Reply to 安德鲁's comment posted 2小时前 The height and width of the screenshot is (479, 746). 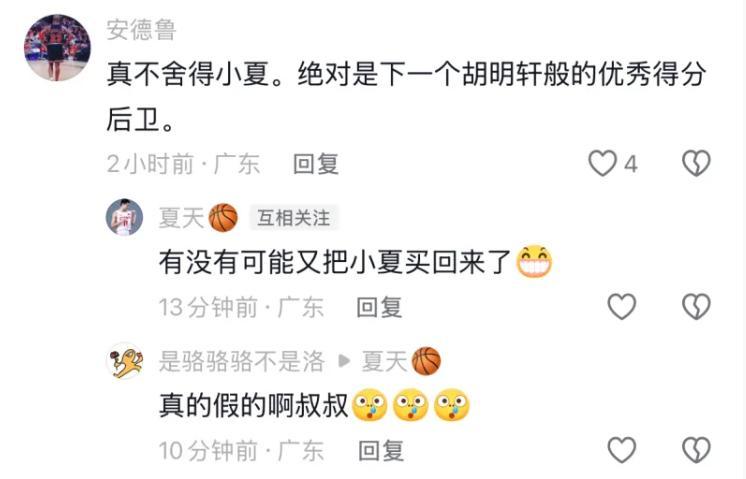click(315, 164)
